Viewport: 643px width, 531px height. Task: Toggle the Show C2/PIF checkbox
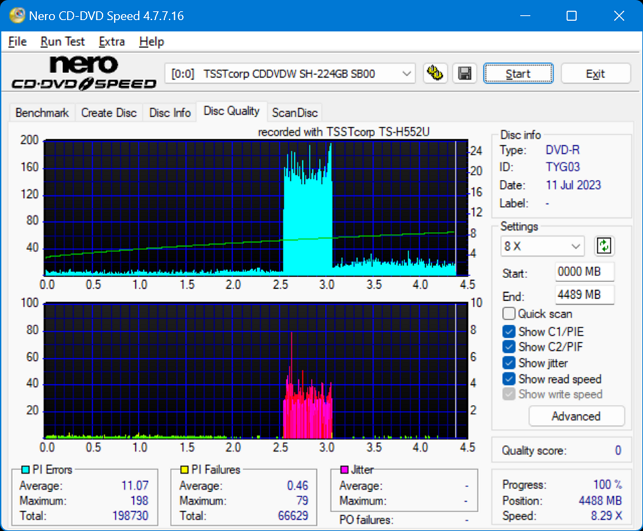point(508,347)
